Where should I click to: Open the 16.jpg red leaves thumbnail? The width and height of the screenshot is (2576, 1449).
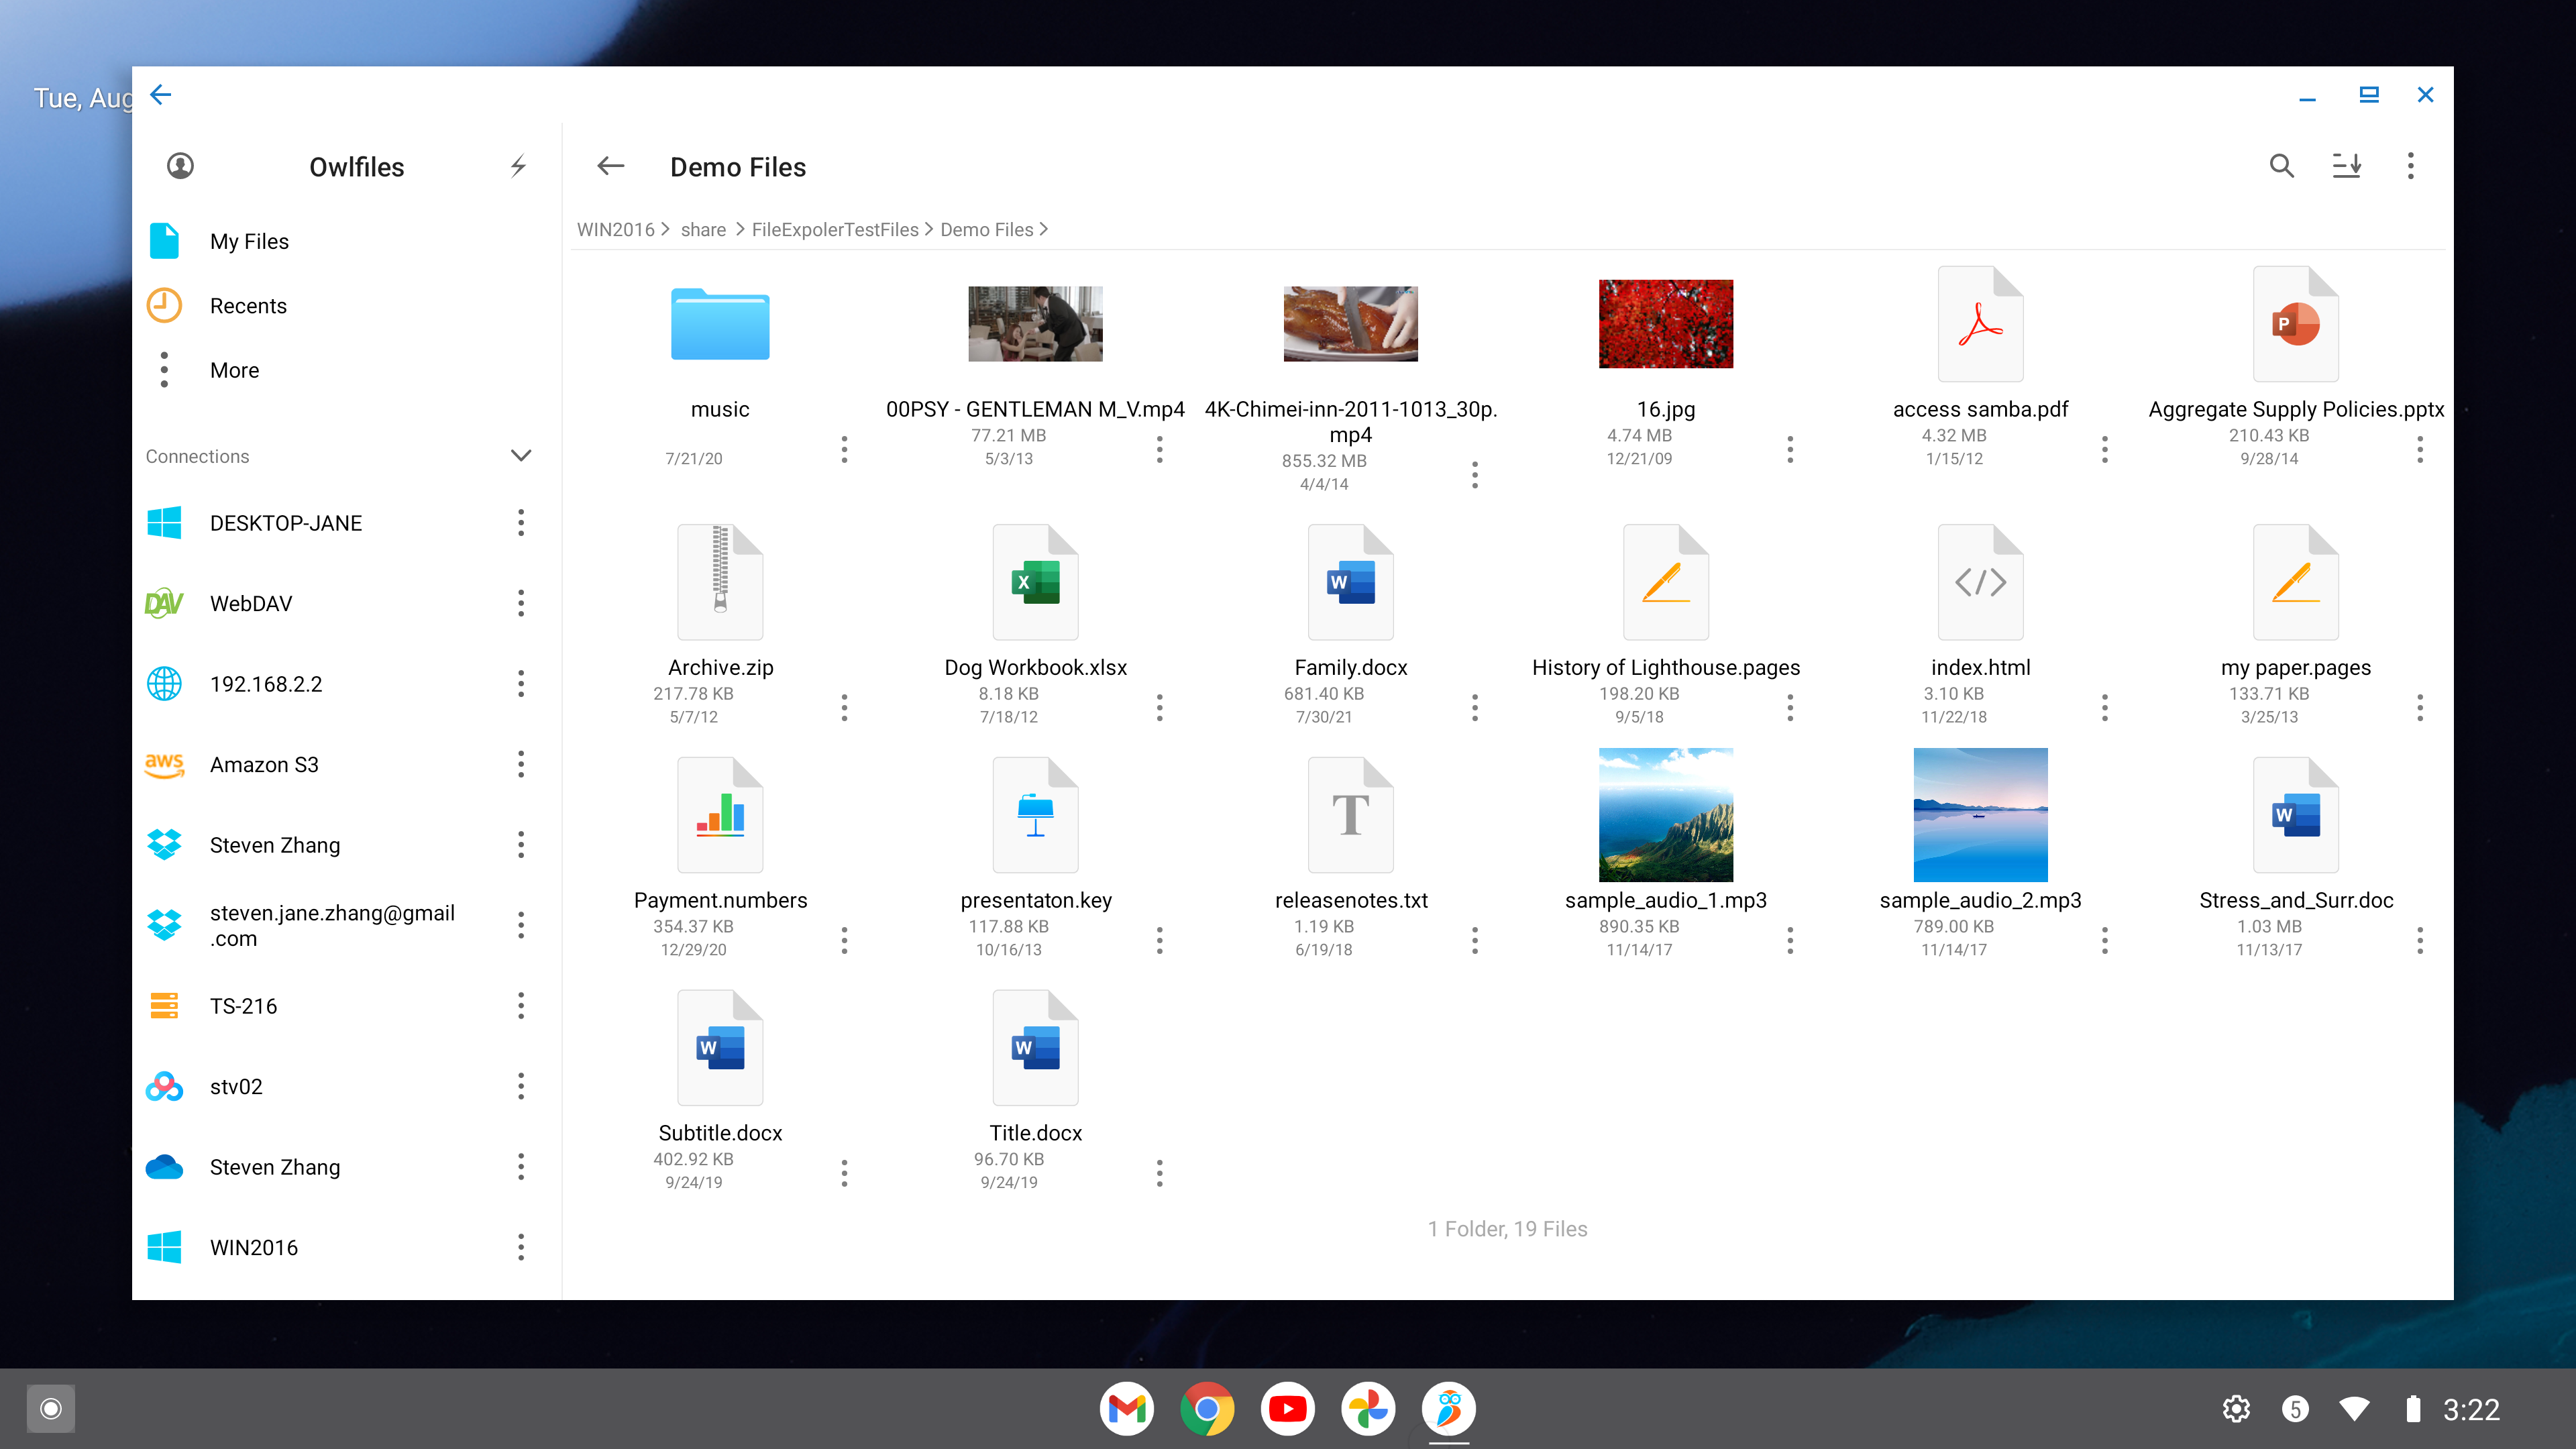pos(1665,324)
